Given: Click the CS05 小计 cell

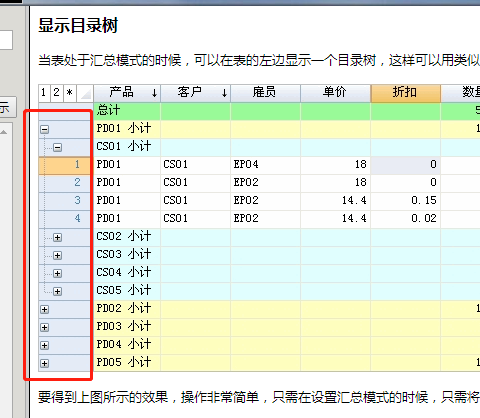Looking at the screenshot, I should tap(127, 291).
